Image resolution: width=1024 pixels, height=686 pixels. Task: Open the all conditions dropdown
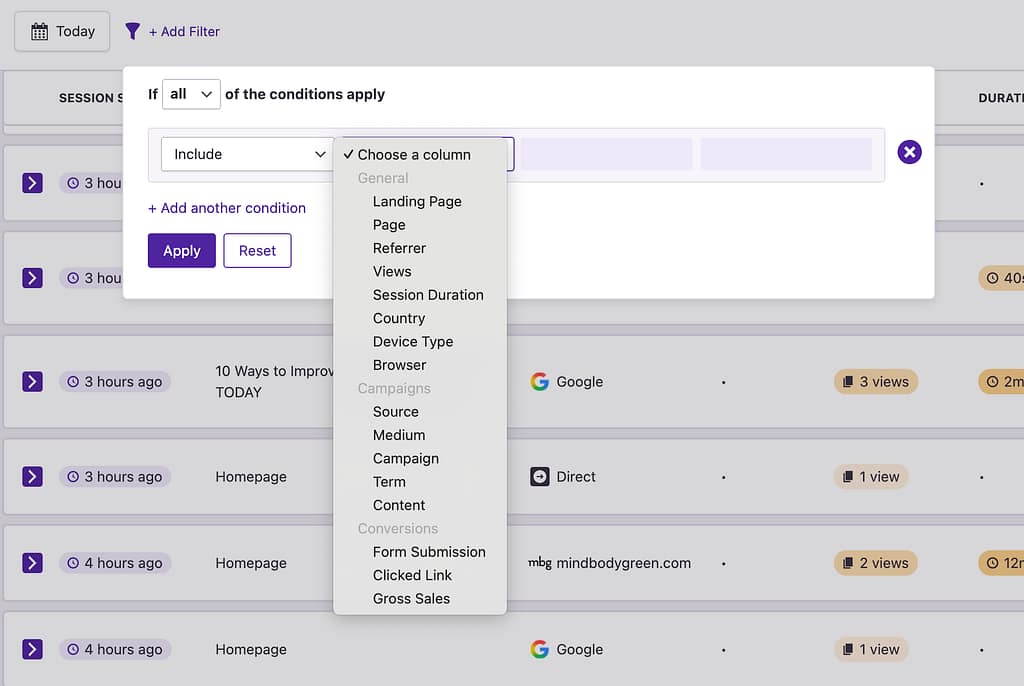[x=190, y=94]
